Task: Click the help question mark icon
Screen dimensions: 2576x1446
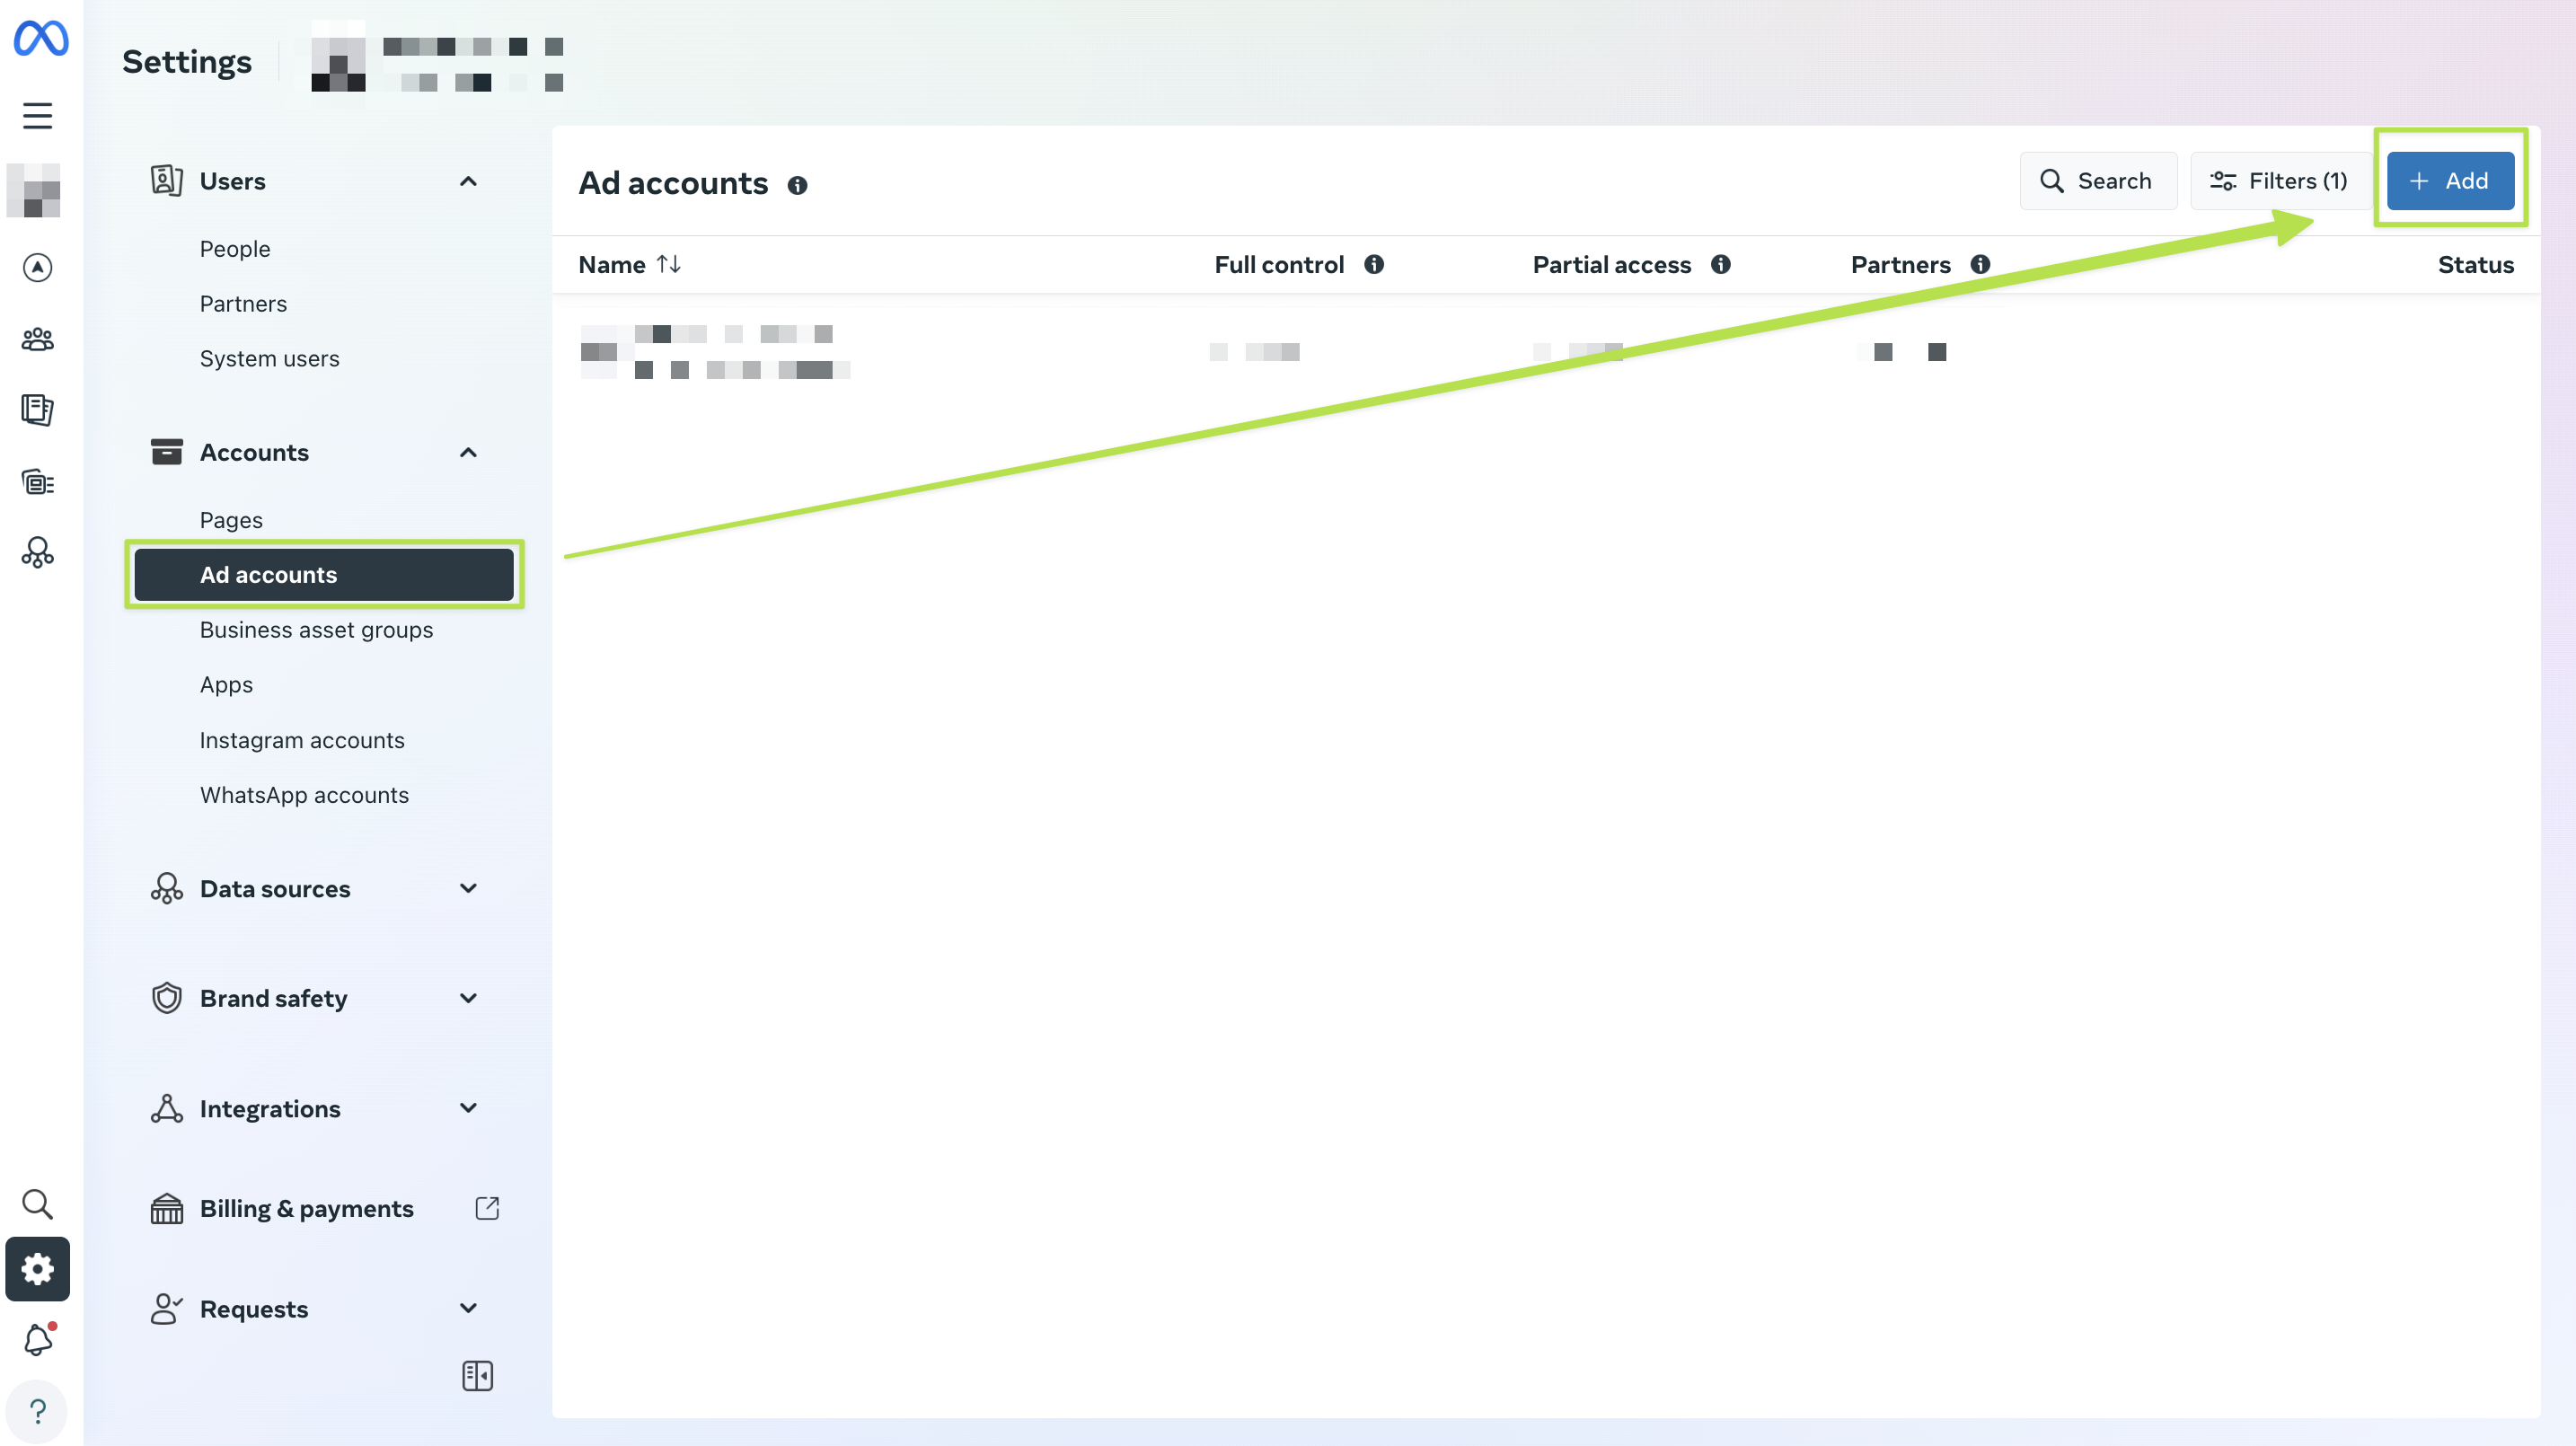Action: pos(38,1411)
